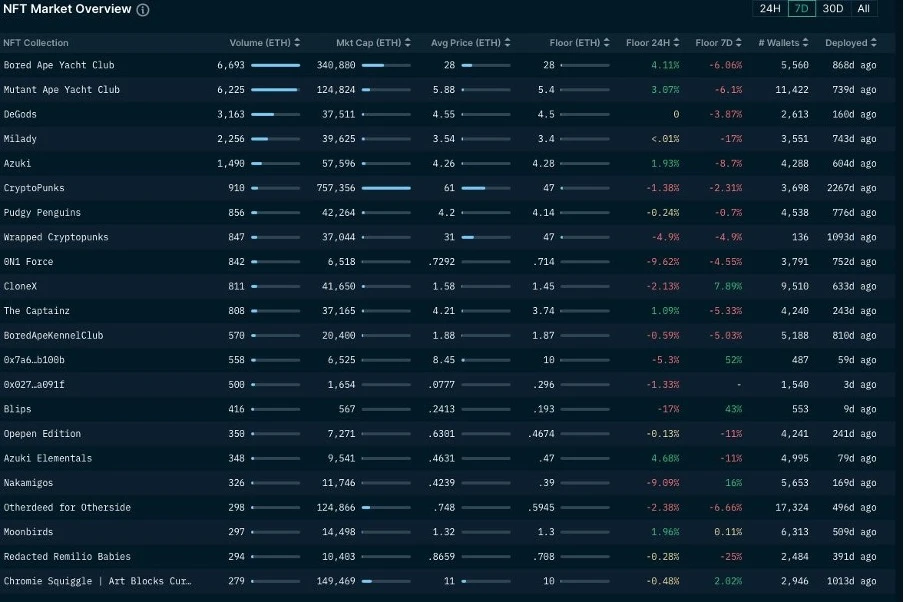Screen dimensions: 904x602
Task: Sort by Floor 24H arrows icon
Action: [676, 43]
